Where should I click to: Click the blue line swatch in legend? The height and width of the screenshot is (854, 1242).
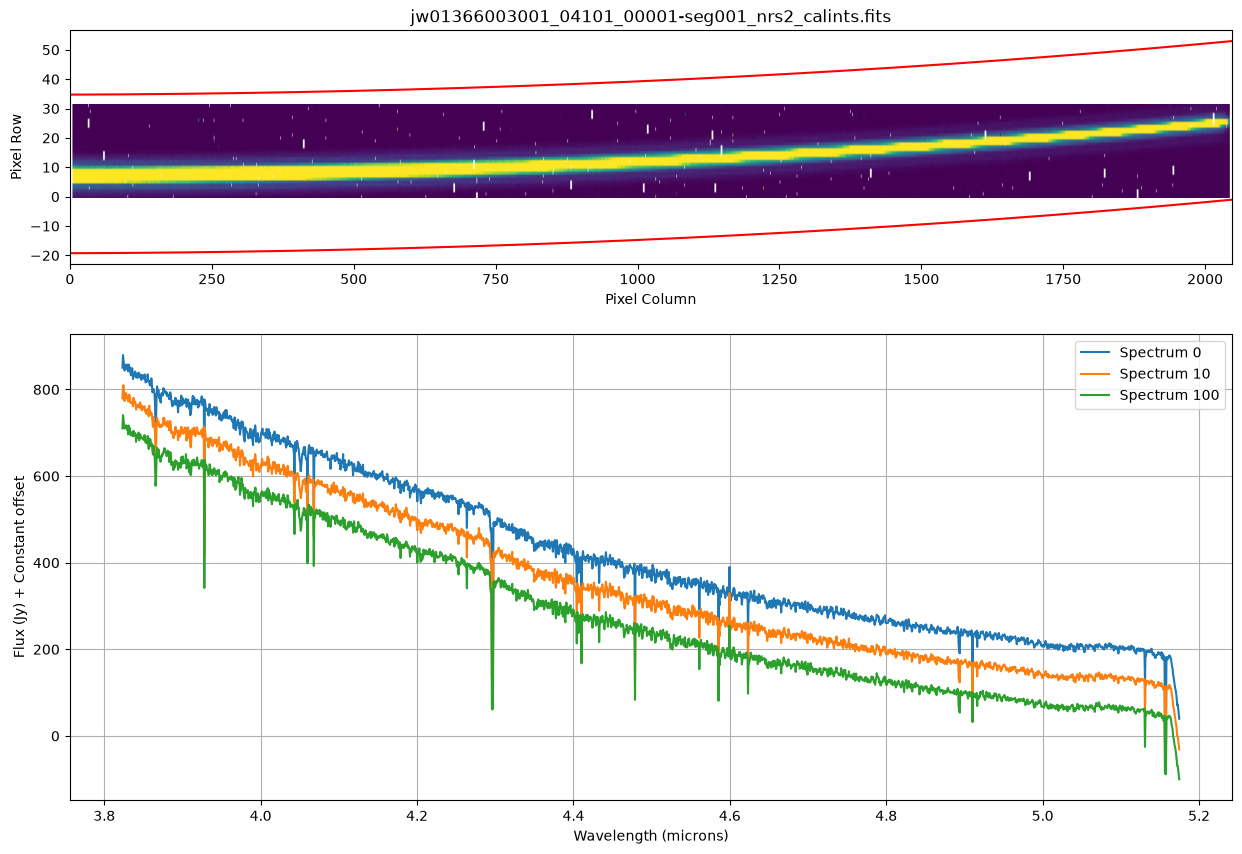[x=1096, y=353]
